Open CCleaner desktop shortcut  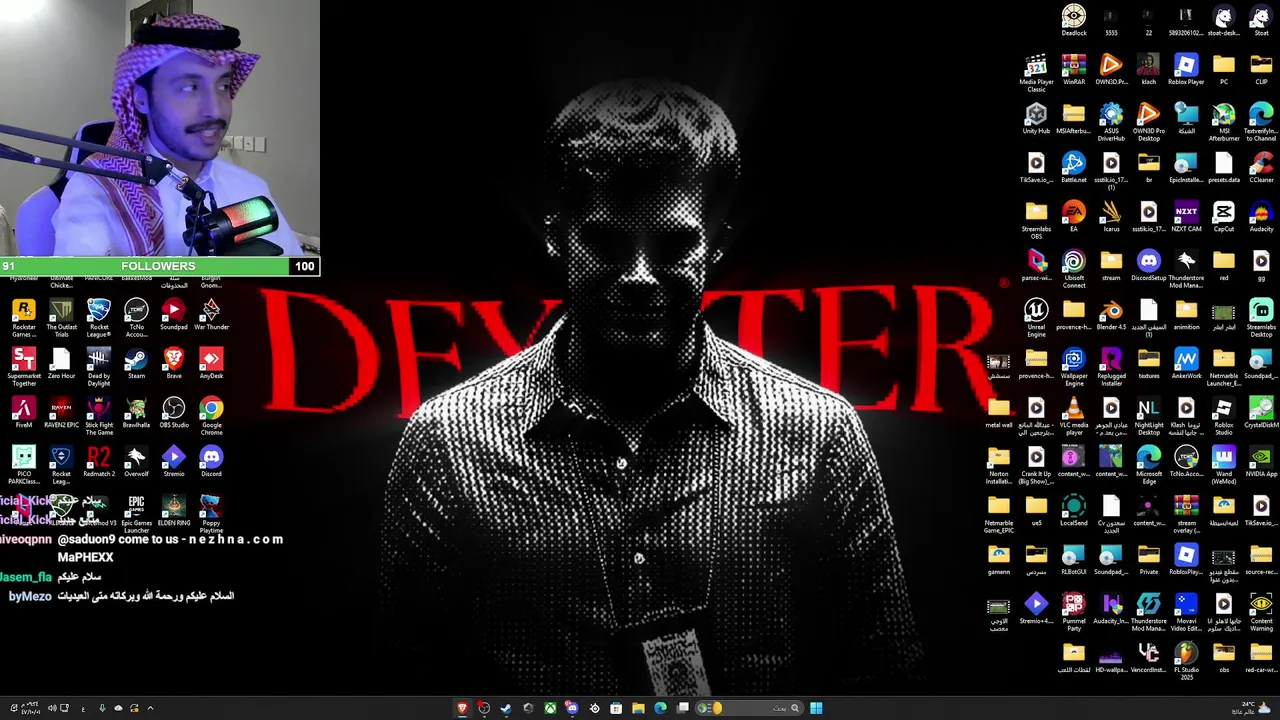pos(1261,167)
